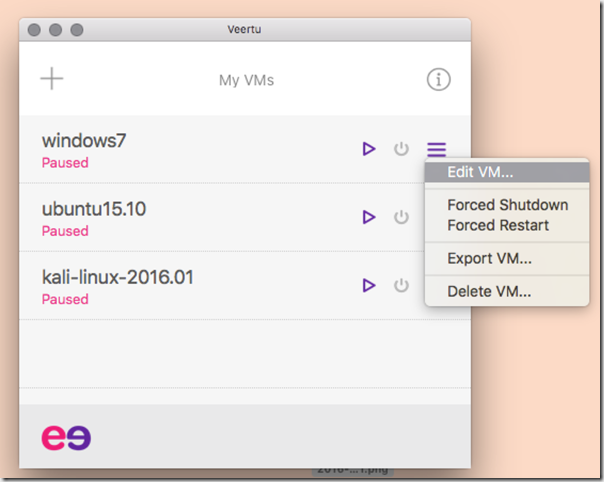Click the power icon for windows7
The width and height of the screenshot is (604, 482).
coord(401,149)
